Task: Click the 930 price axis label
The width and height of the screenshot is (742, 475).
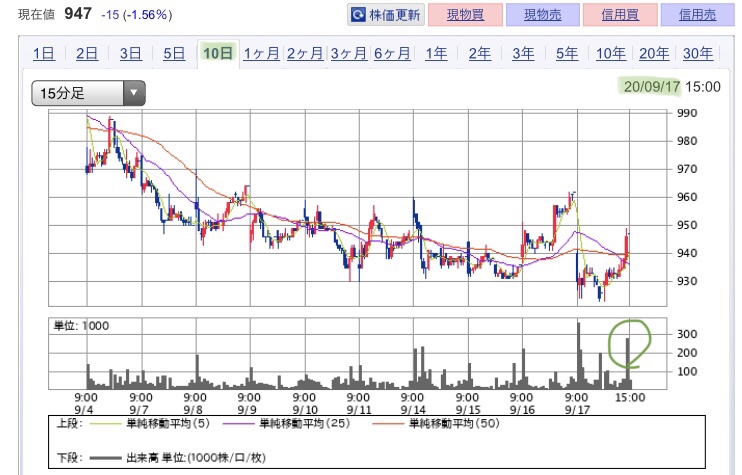Action: [687, 281]
